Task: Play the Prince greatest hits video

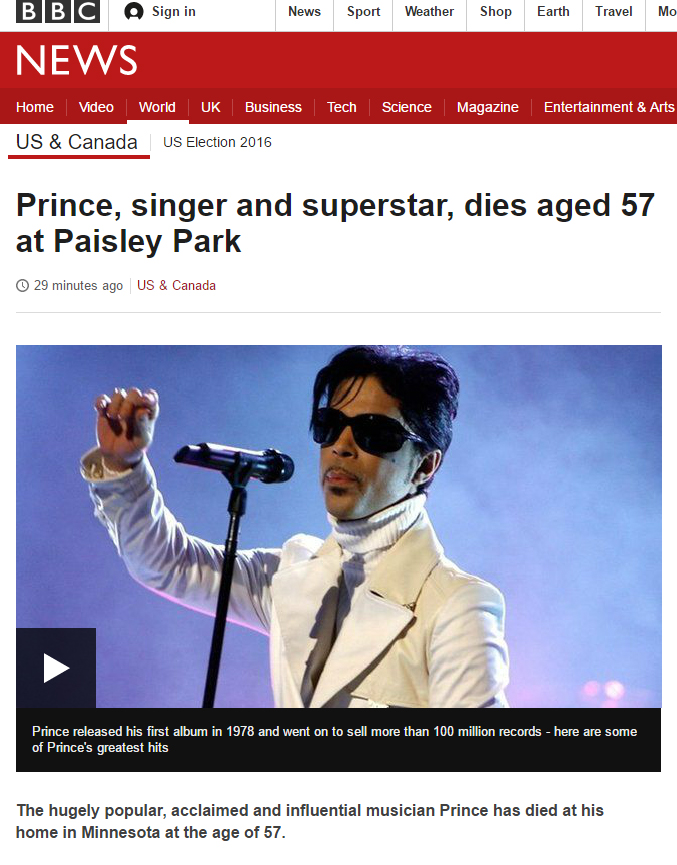Action: point(56,668)
